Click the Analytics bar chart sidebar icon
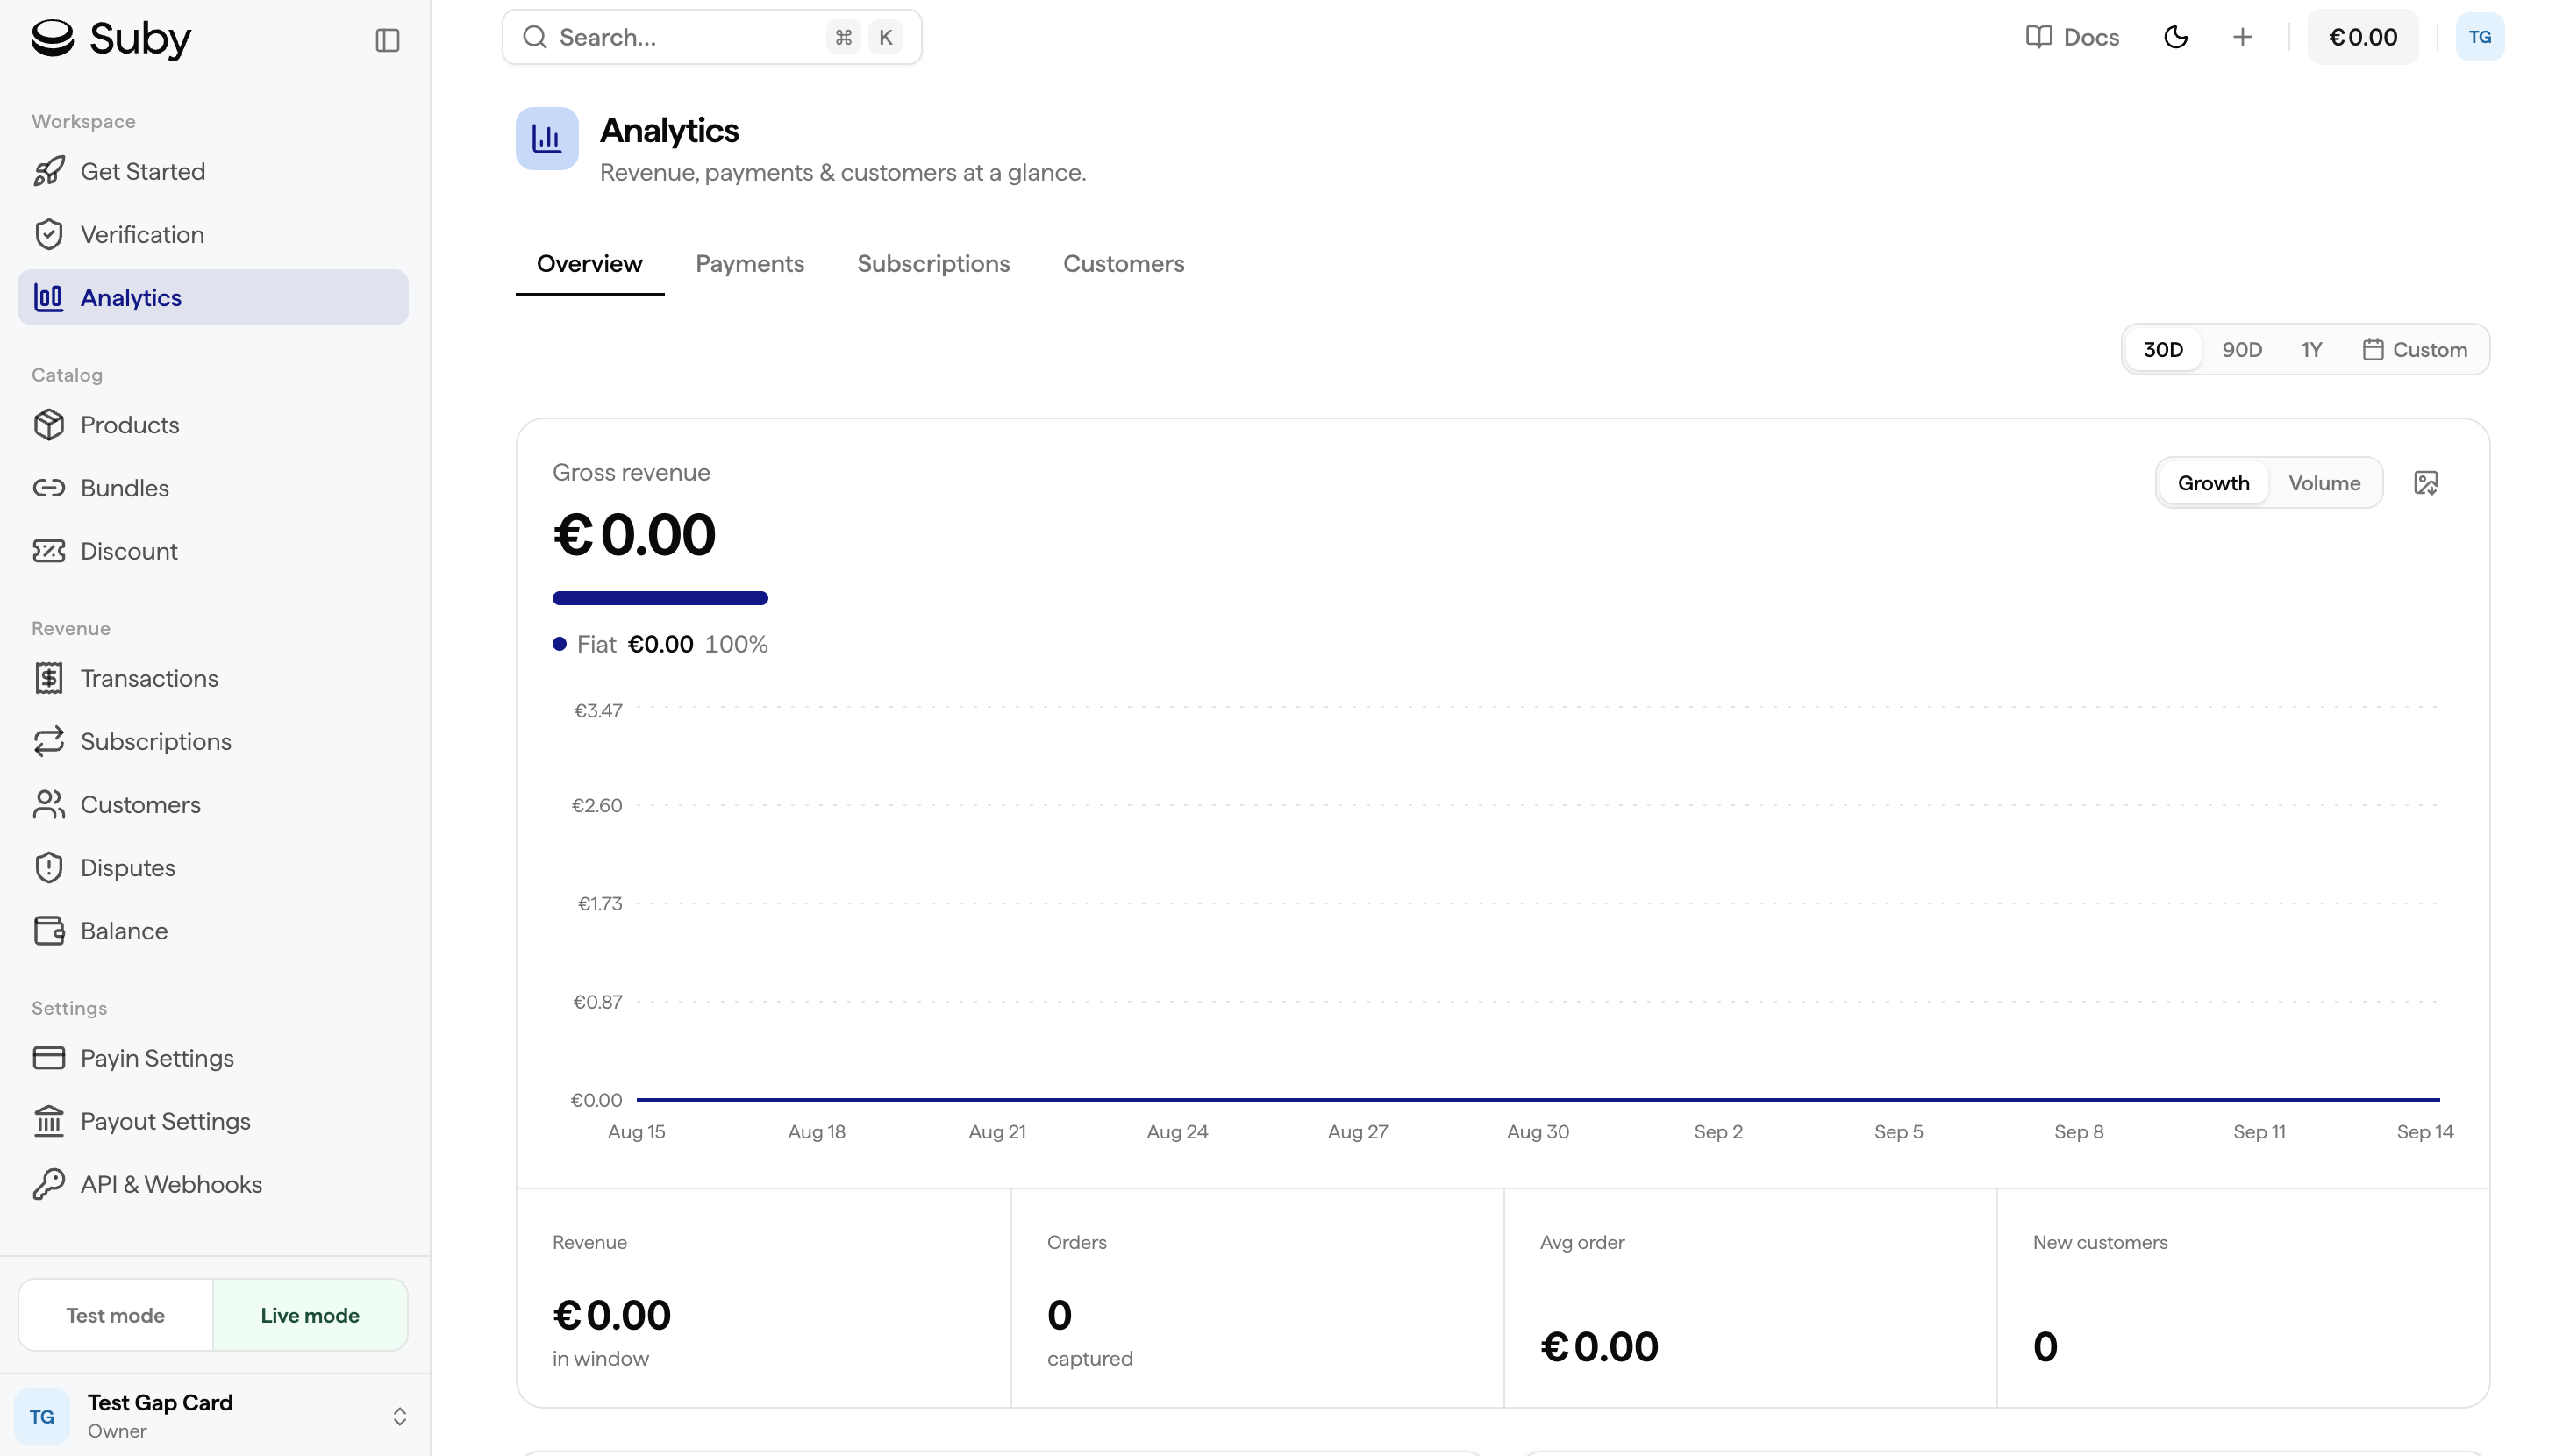The image size is (2570, 1456). [49, 297]
